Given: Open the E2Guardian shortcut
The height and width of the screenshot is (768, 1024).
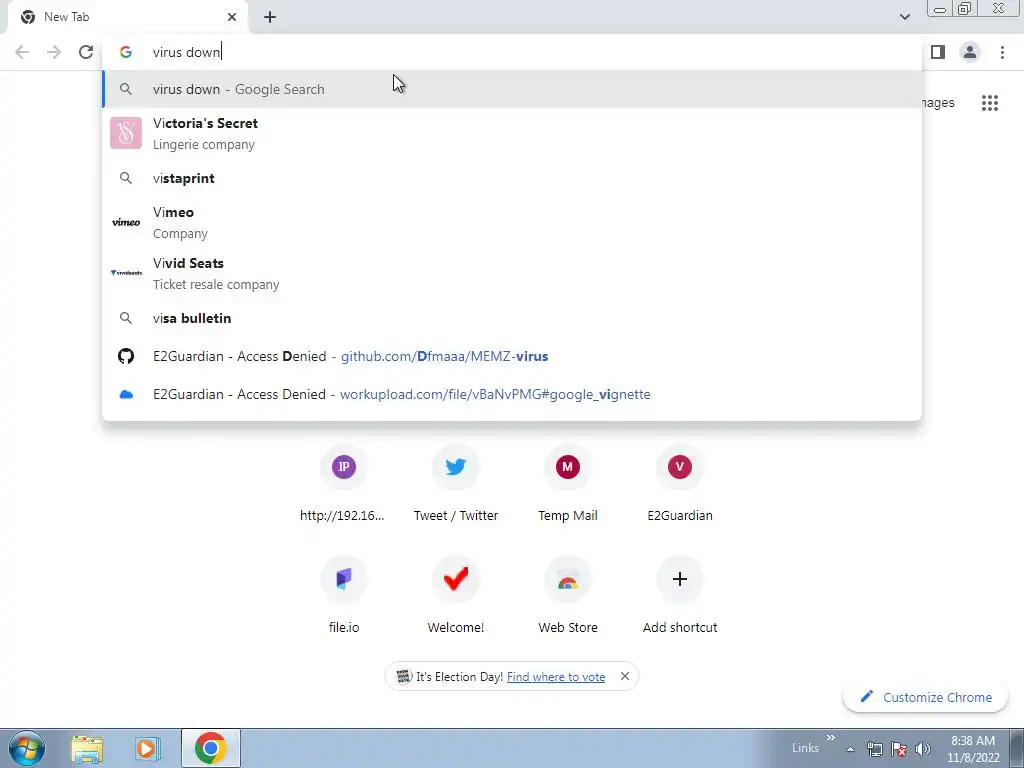Looking at the screenshot, I should tap(680, 485).
